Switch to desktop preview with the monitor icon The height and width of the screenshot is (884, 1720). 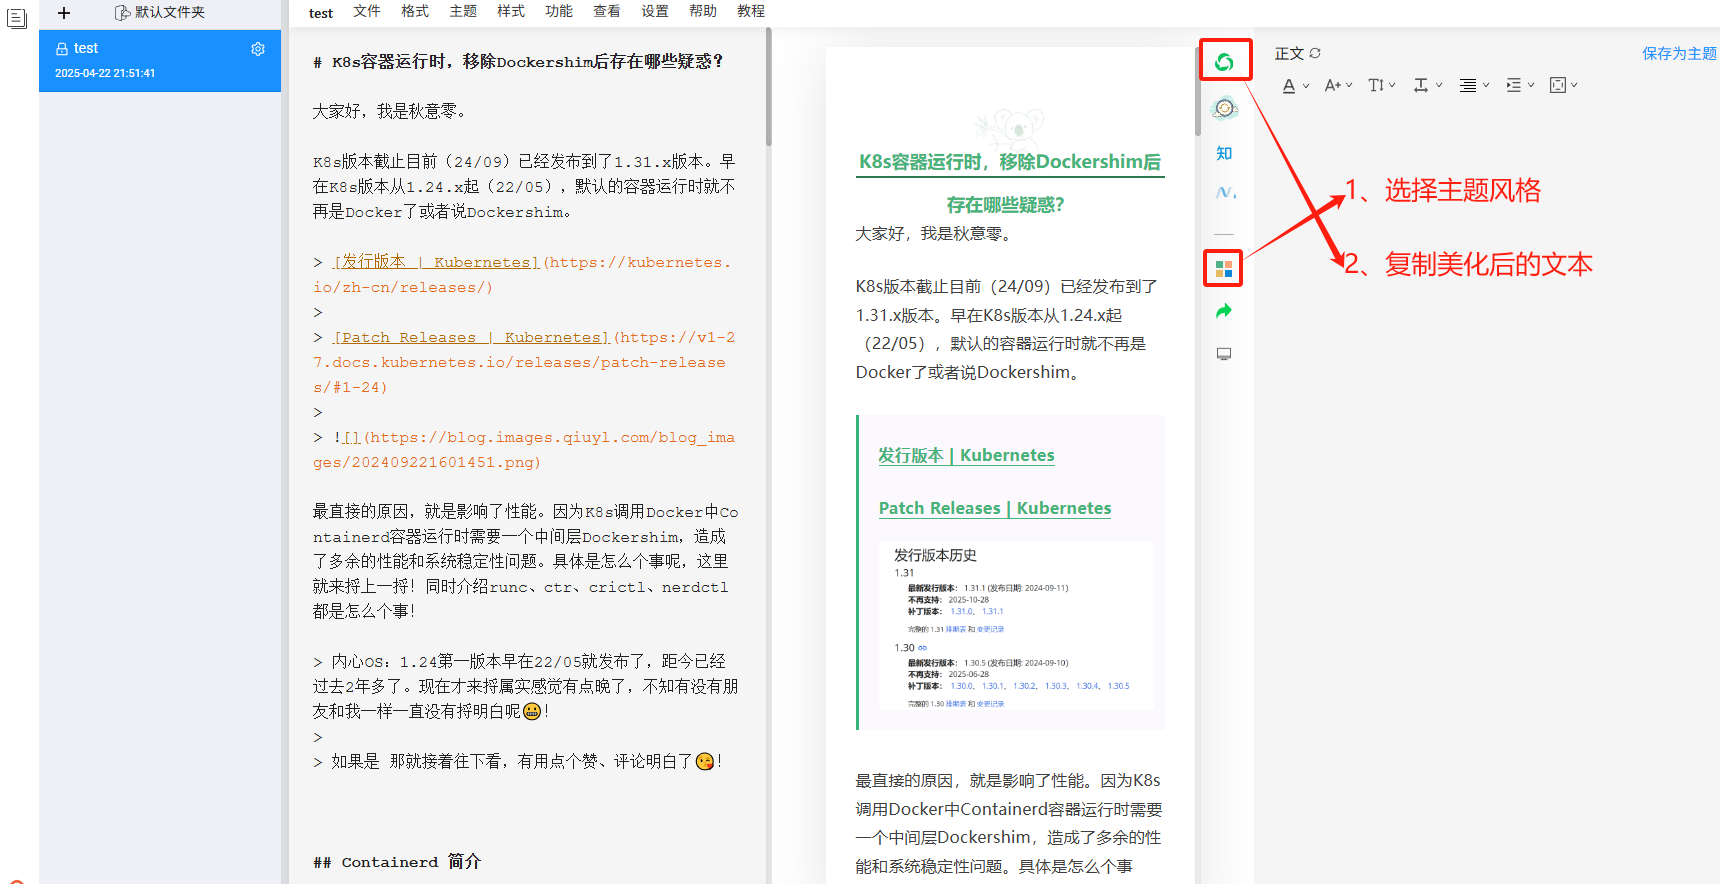[x=1224, y=354]
